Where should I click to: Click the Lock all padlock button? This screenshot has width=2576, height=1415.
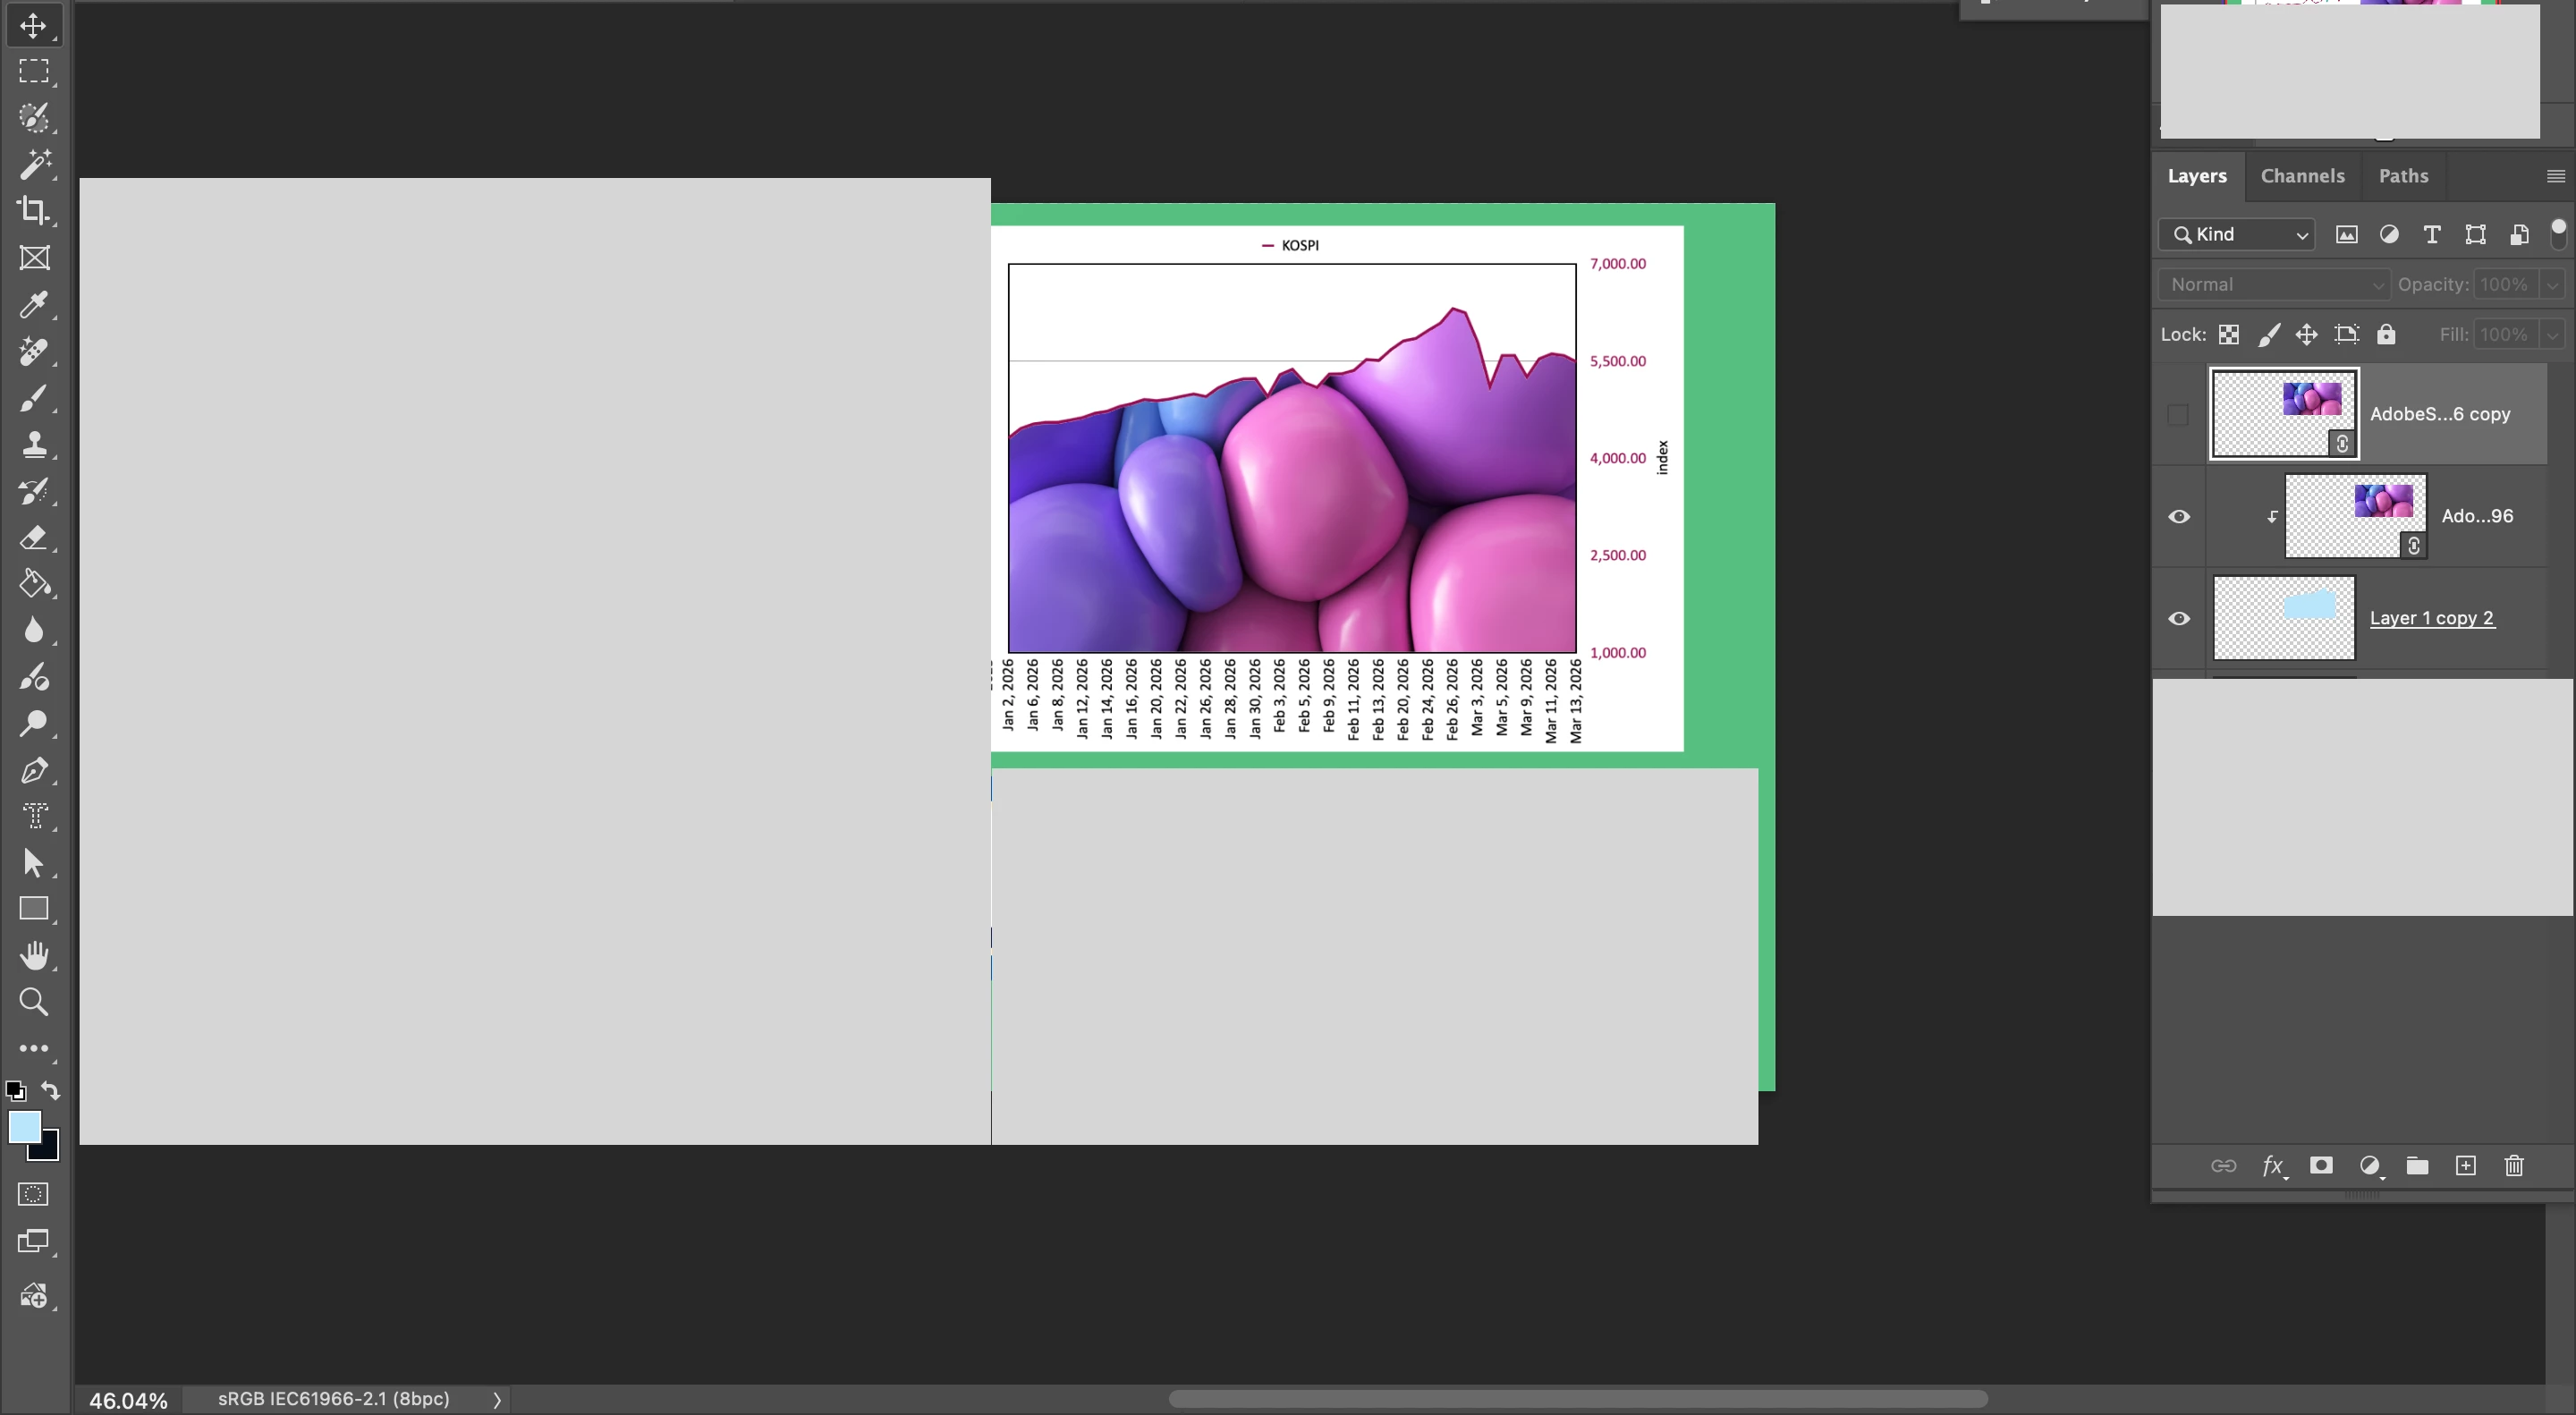[x=2386, y=334]
